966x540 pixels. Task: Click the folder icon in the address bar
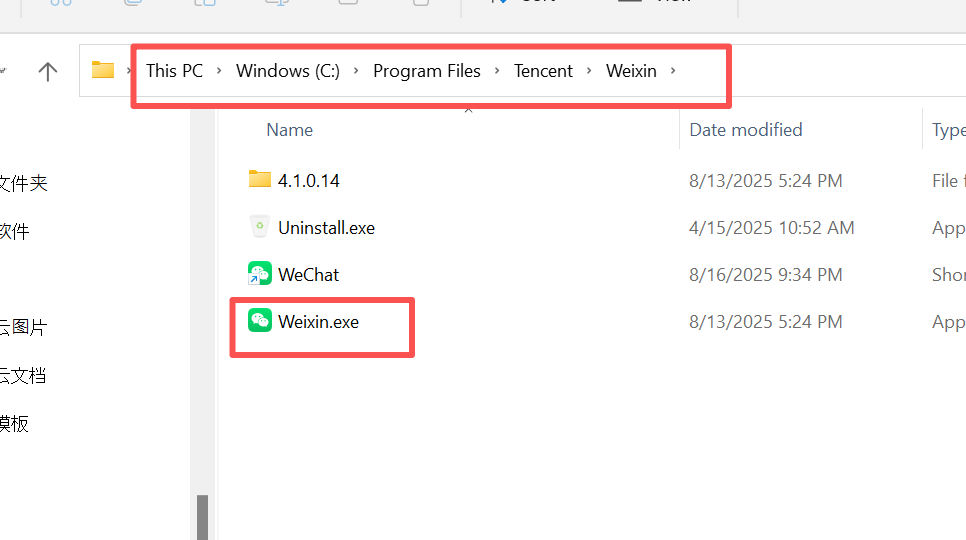click(103, 70)
